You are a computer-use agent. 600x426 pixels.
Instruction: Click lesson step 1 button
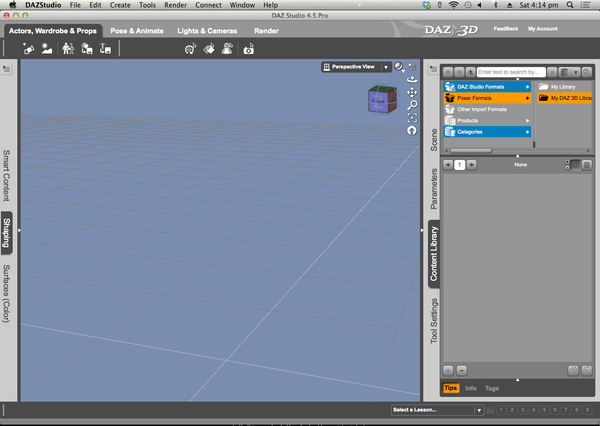(501, 410)
